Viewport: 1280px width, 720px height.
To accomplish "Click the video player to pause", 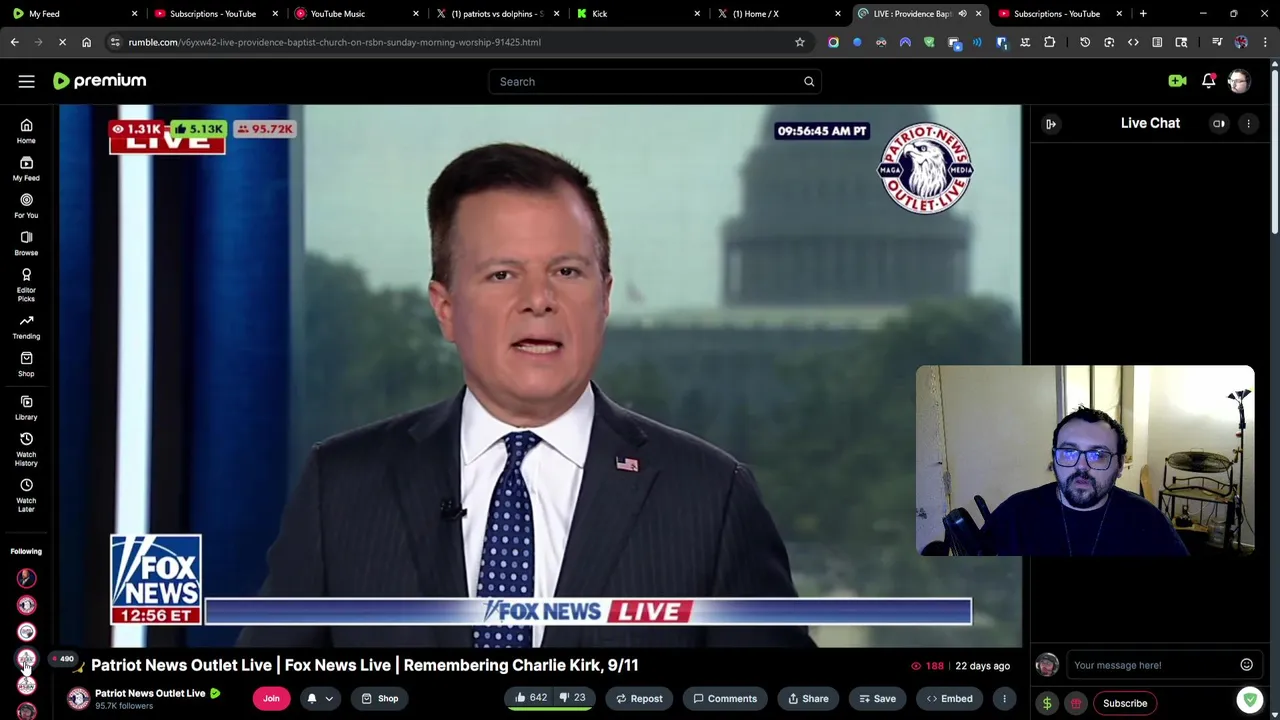I will [x=540, y=376].
